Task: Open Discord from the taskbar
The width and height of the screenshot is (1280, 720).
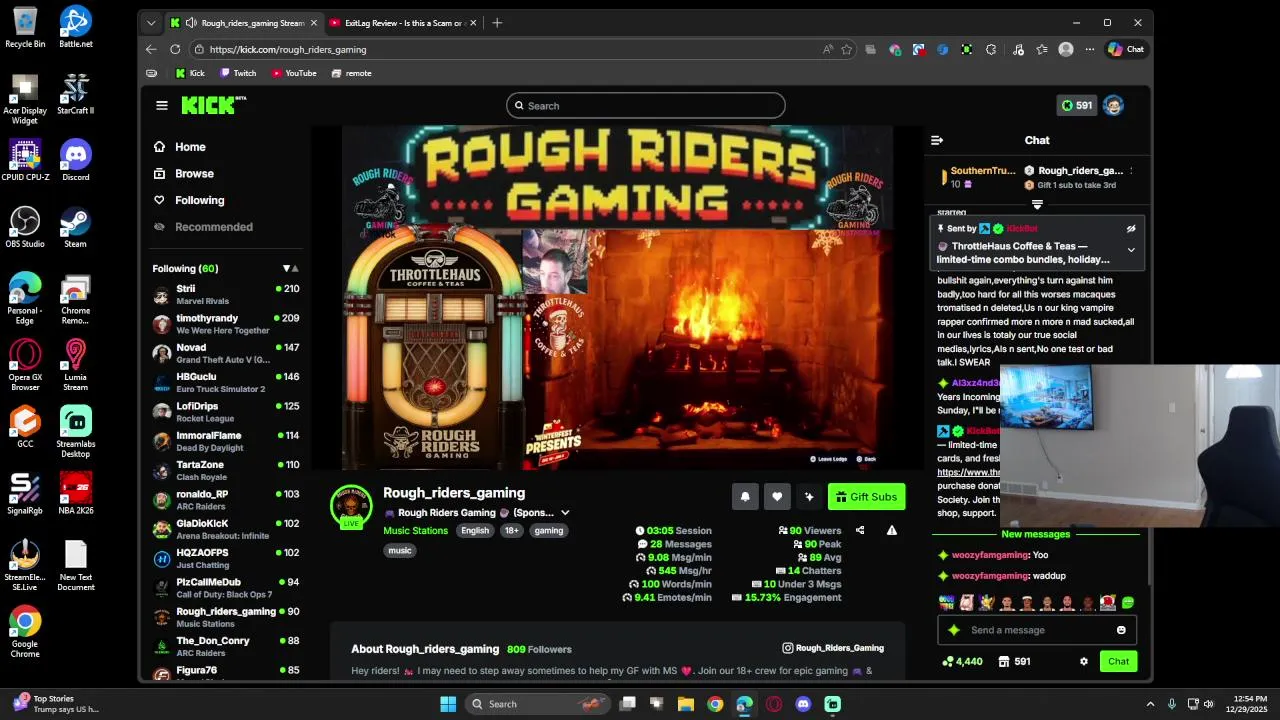Action: 803,704
